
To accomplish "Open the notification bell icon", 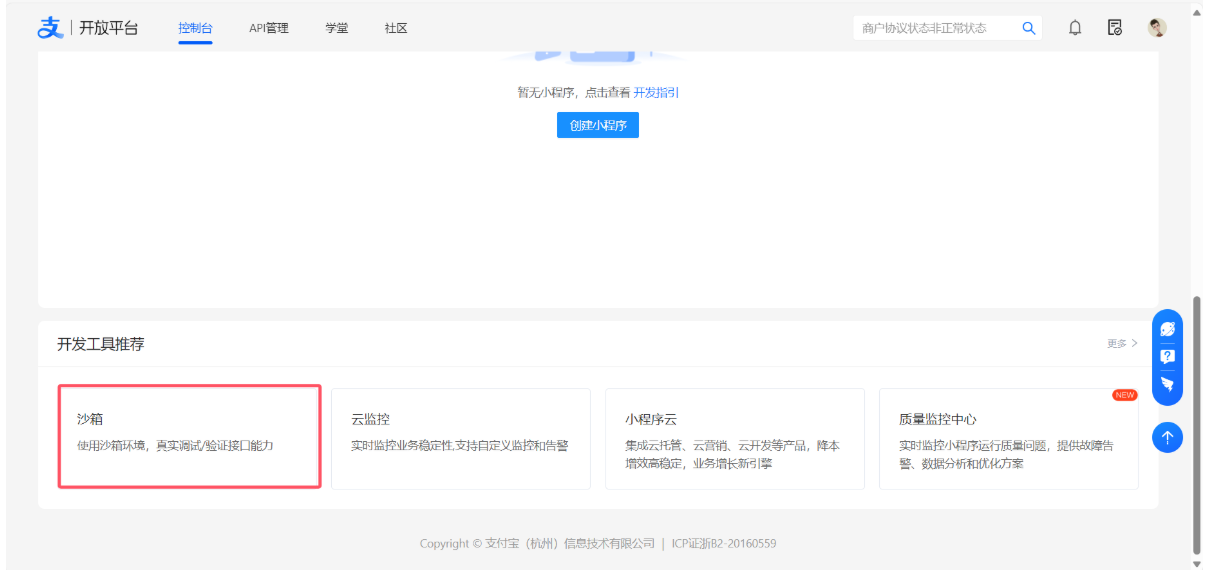I will (1075, 28).
